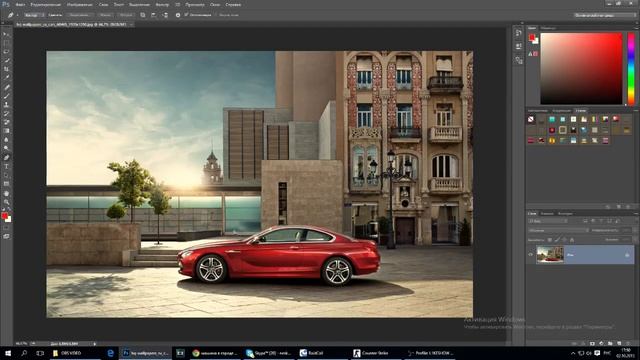
Task: Select the Pen tool in toolbox
Action: (x=7, y=158)
